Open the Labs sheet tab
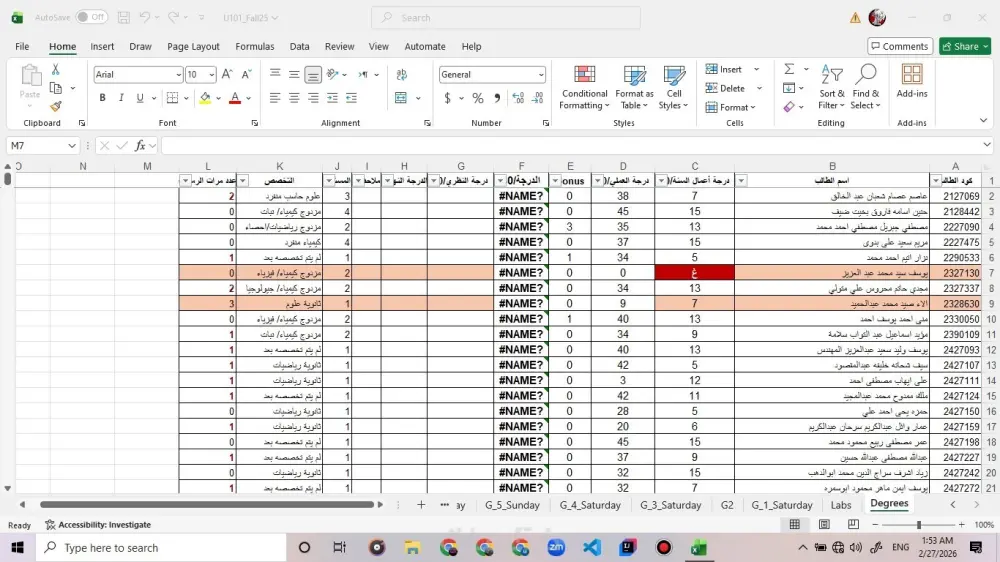Viewport: 1000px width, 562px height. 841,505
